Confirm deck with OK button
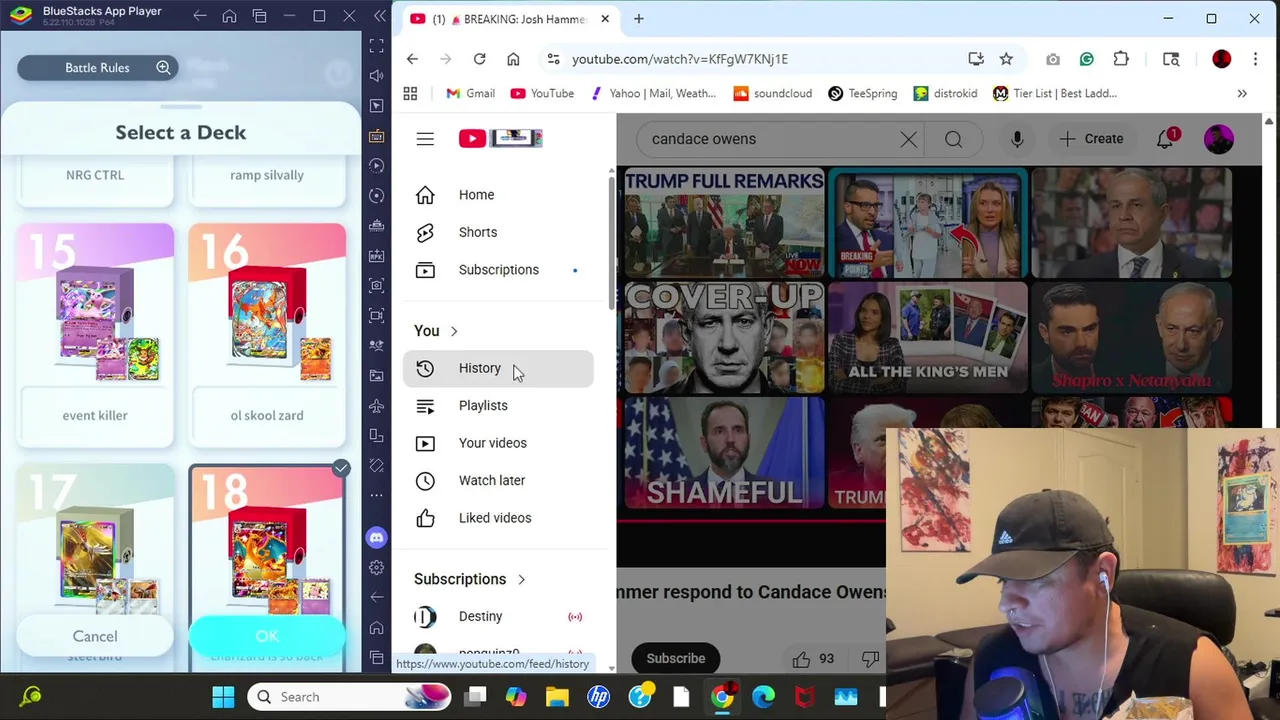 click(x=266, y=636)
